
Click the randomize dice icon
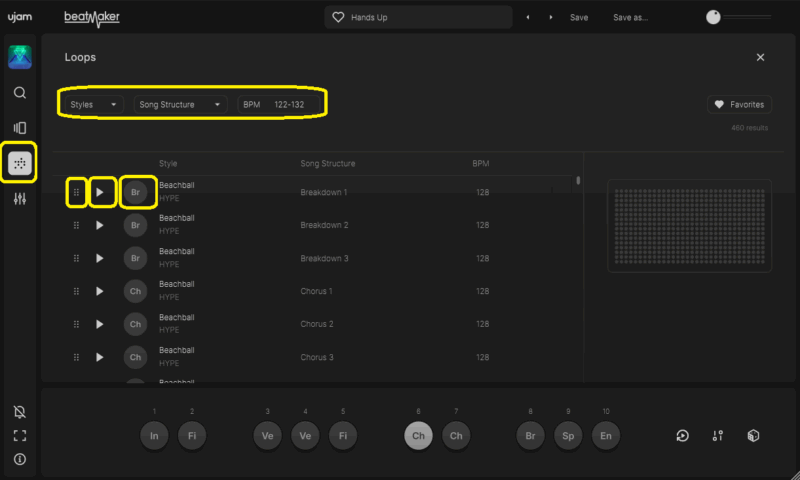753,436
